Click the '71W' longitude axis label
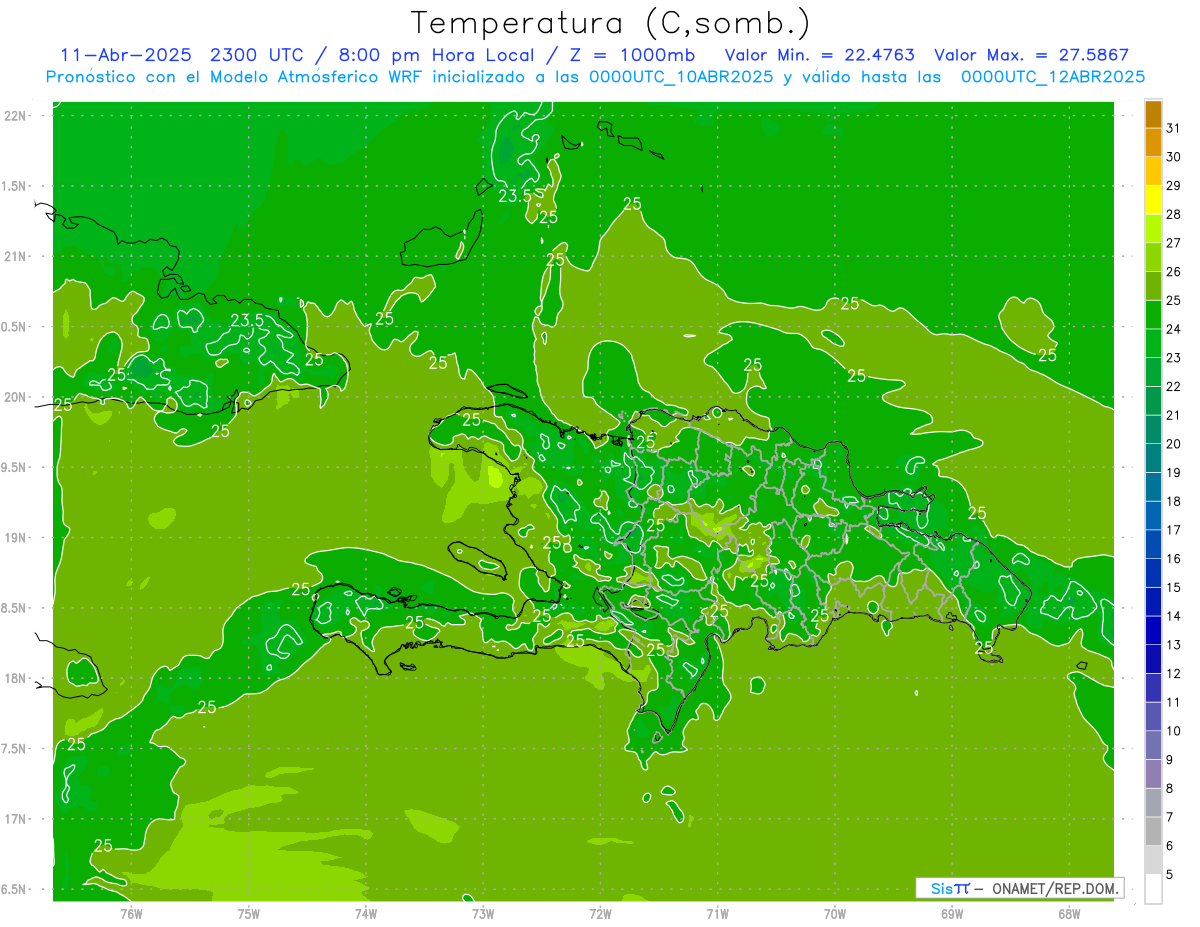 (x=717, y=913)
